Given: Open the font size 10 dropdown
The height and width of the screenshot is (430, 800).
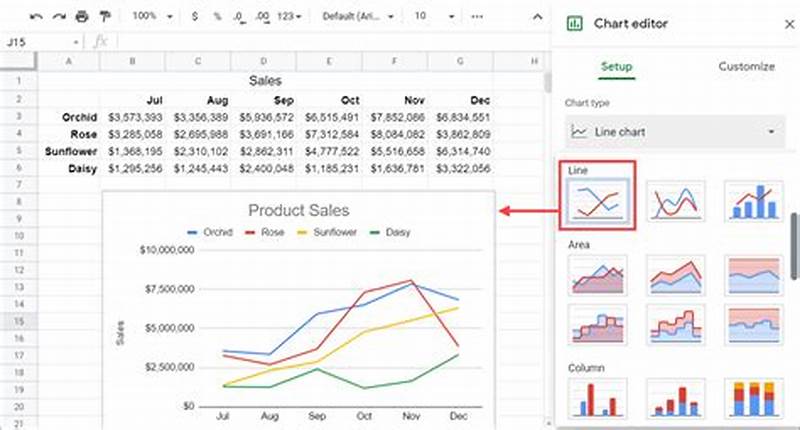Looking at the screenshot, I should pyautogui.click(x=434, y=16).
